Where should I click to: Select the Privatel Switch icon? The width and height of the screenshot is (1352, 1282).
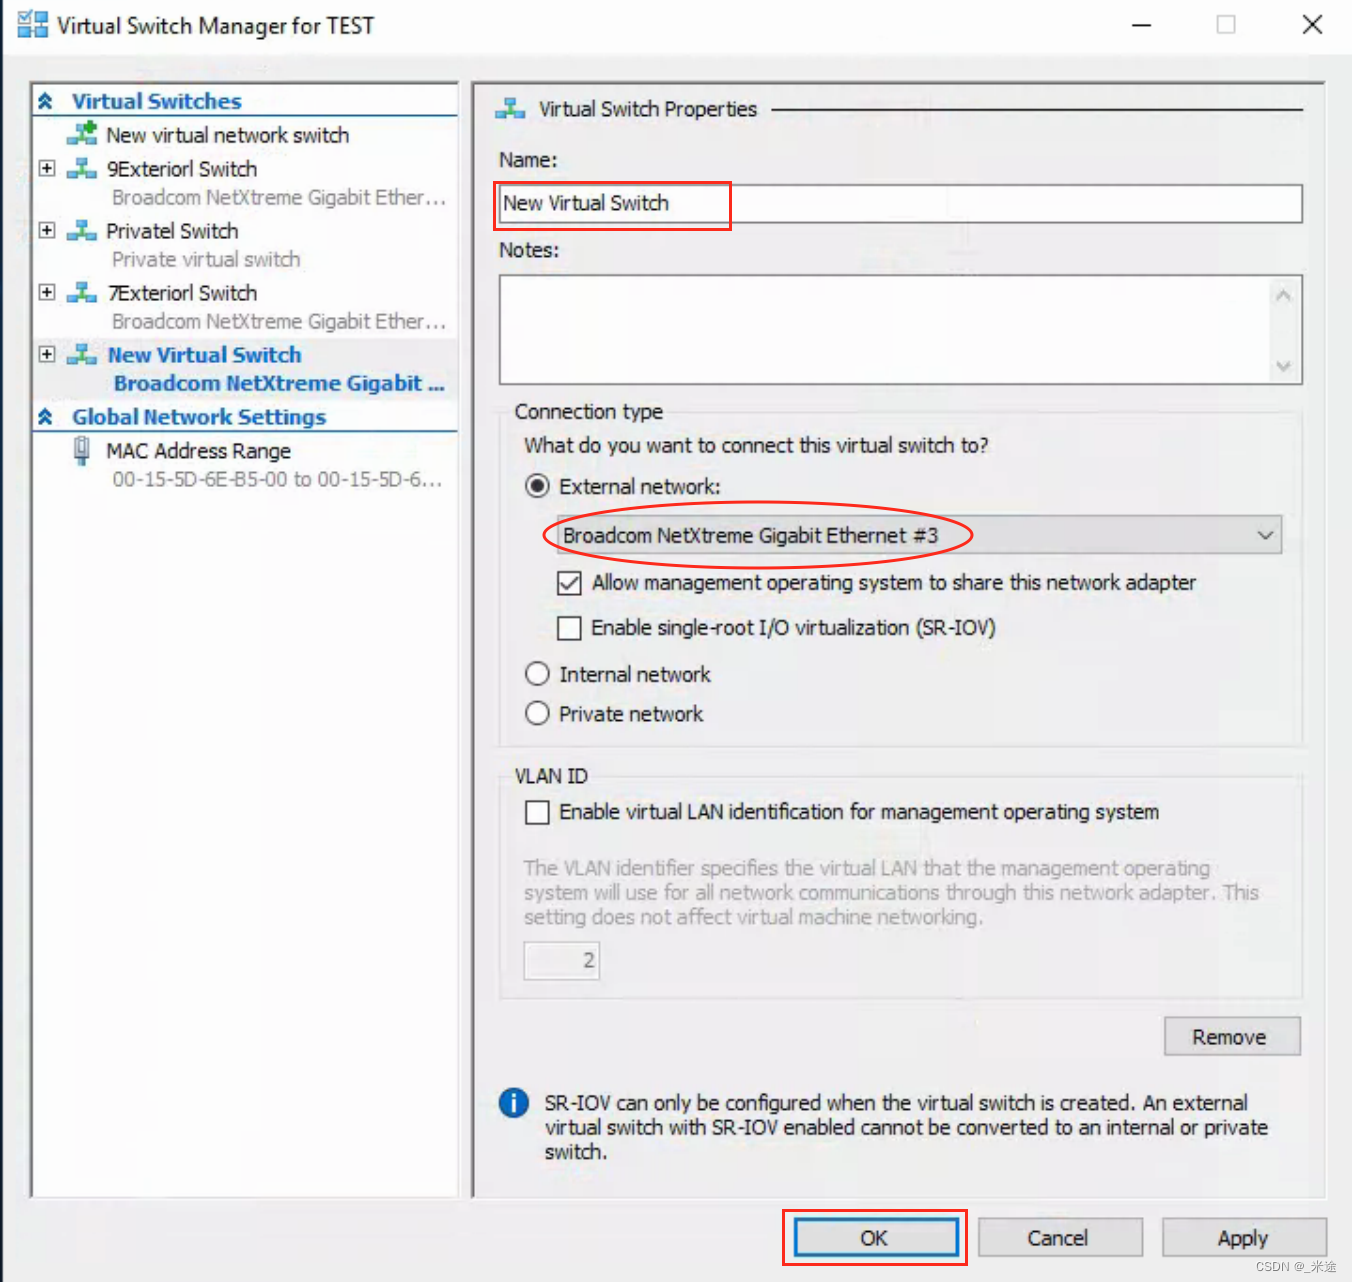[x=82, y=231]
